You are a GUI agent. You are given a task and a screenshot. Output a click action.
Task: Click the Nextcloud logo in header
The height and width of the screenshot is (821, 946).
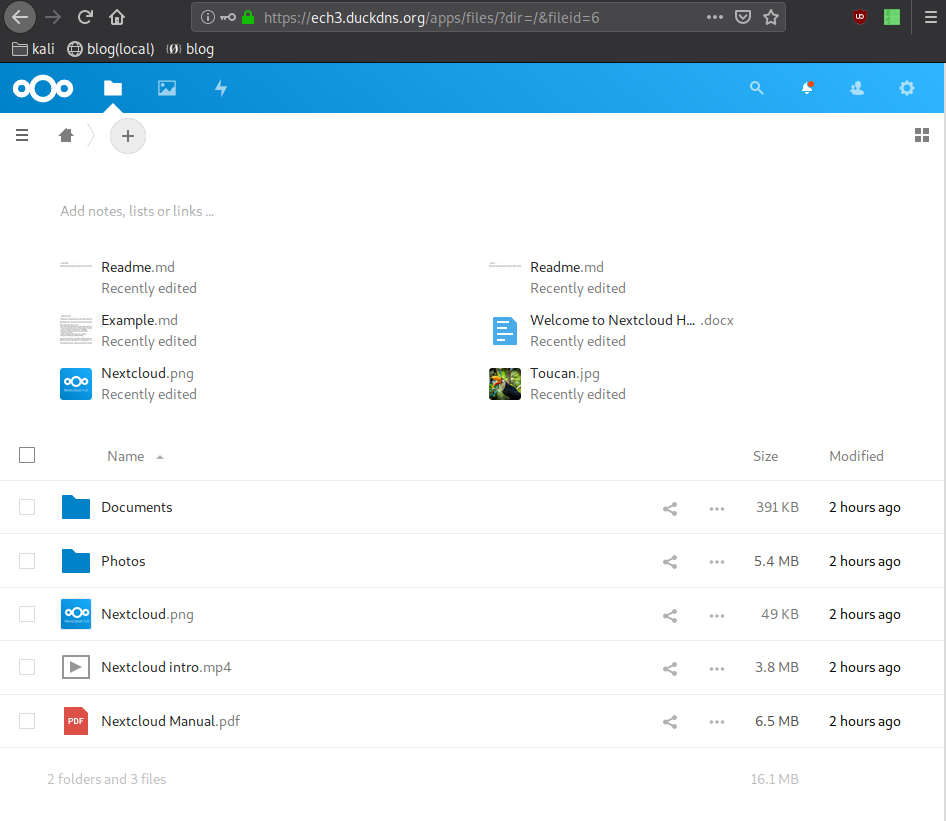[43, 89]
